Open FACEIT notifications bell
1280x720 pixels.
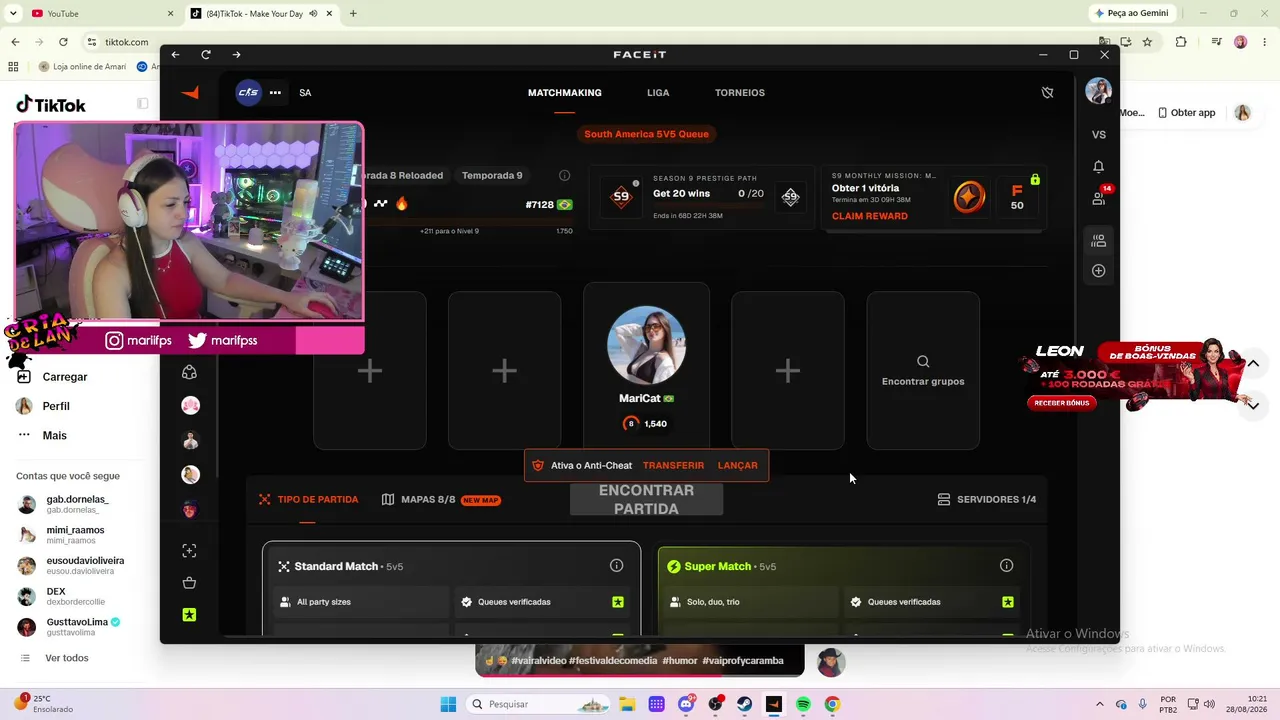tap(1099, 167)
